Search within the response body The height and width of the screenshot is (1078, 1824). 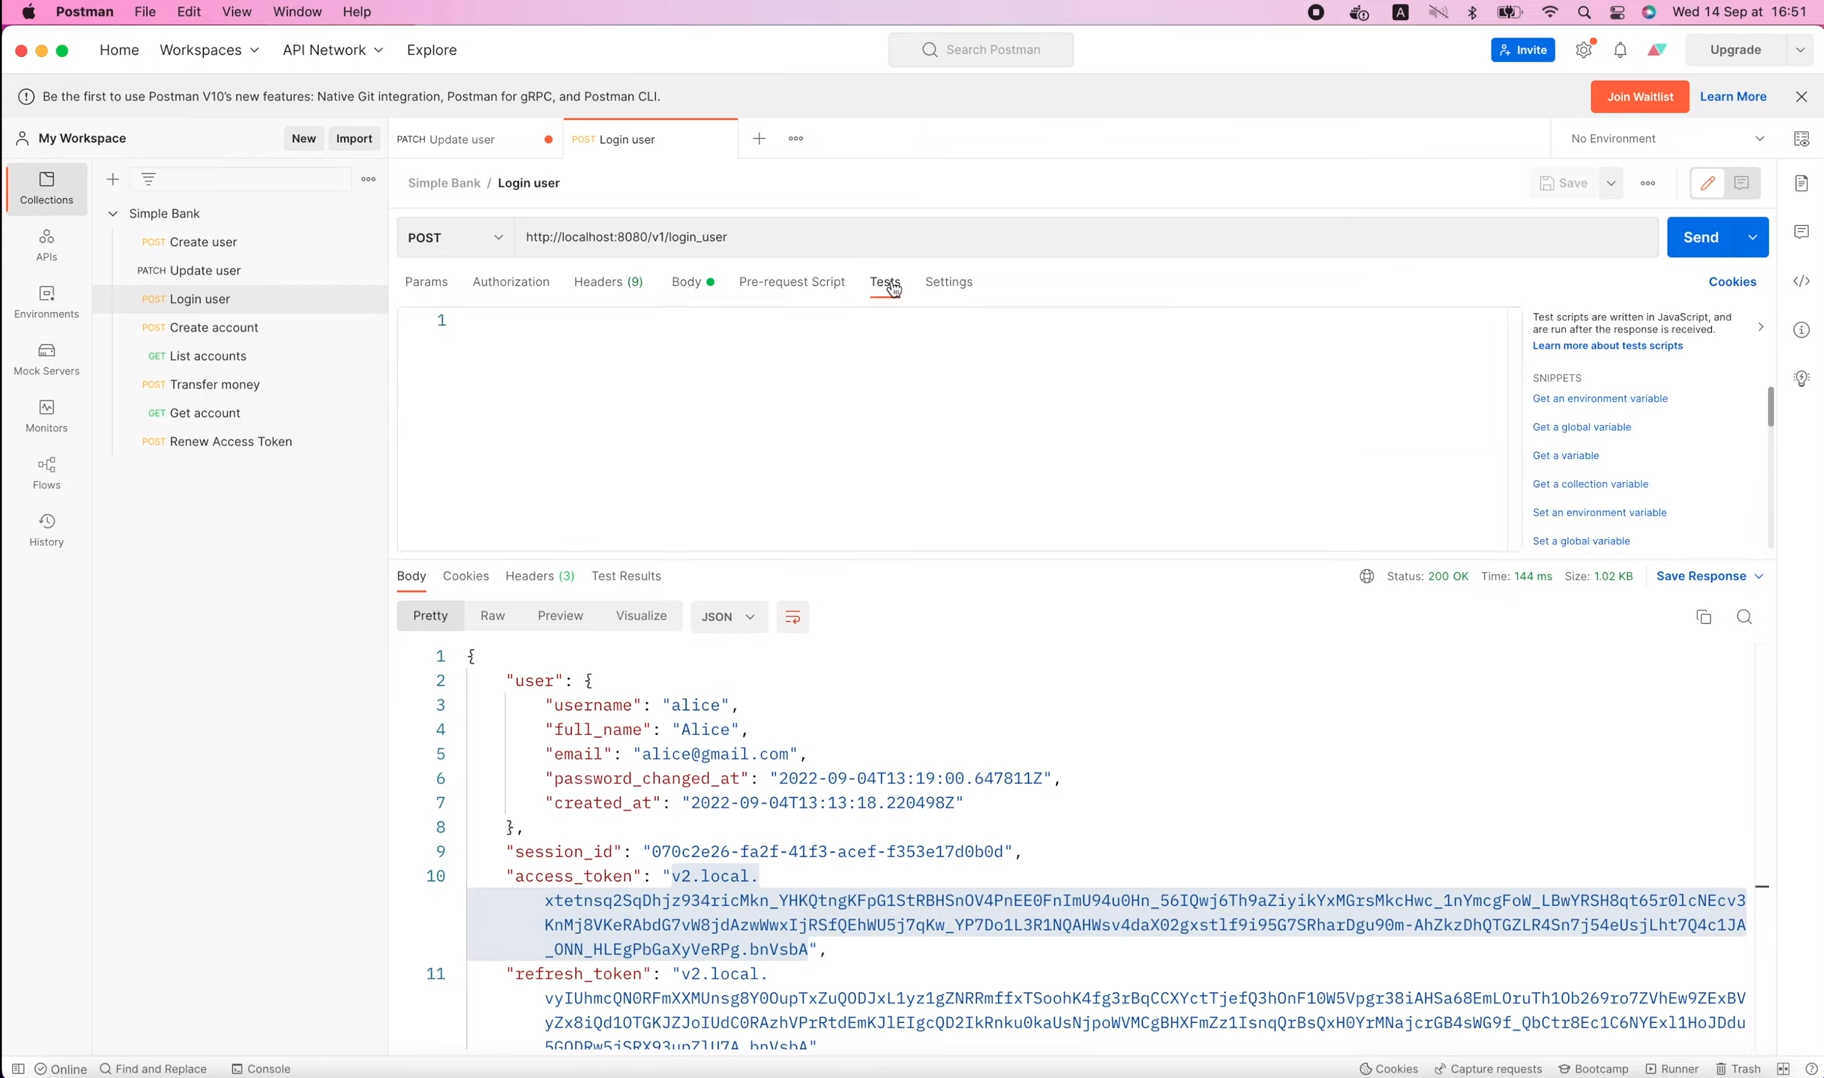point(1744,617)
